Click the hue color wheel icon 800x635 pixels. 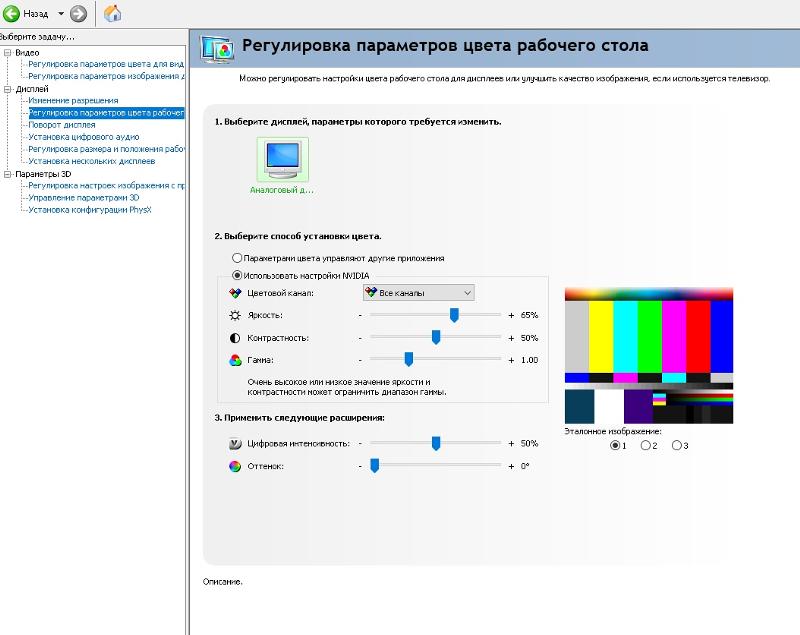(235, 466)
